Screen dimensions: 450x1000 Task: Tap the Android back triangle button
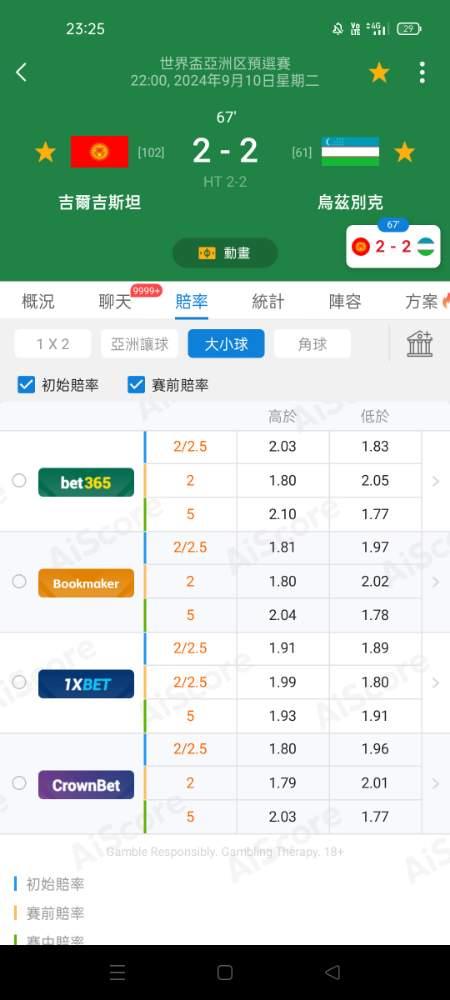(332, 973)
